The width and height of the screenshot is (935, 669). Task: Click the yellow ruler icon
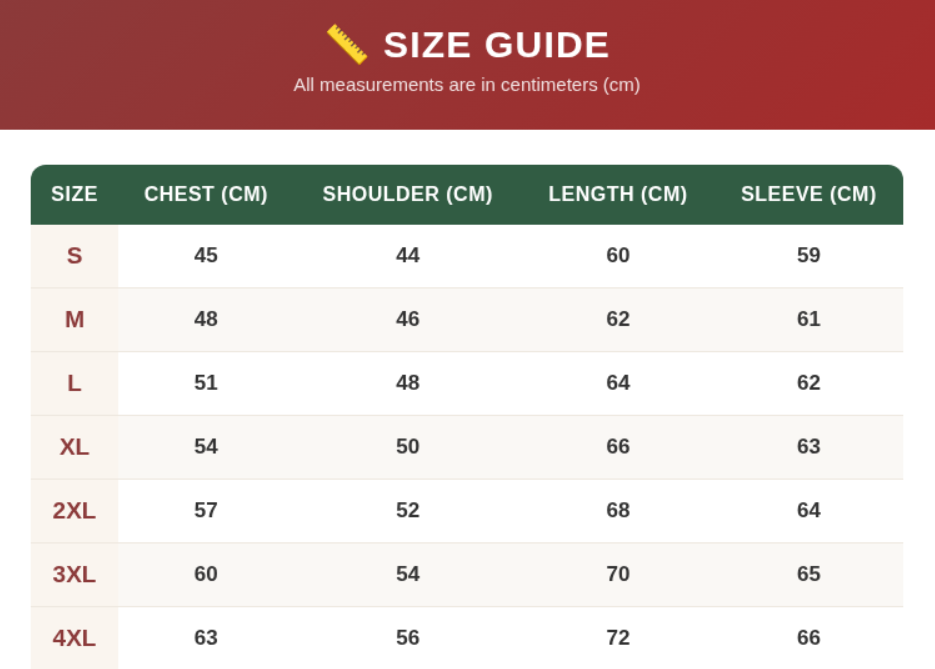347,45
